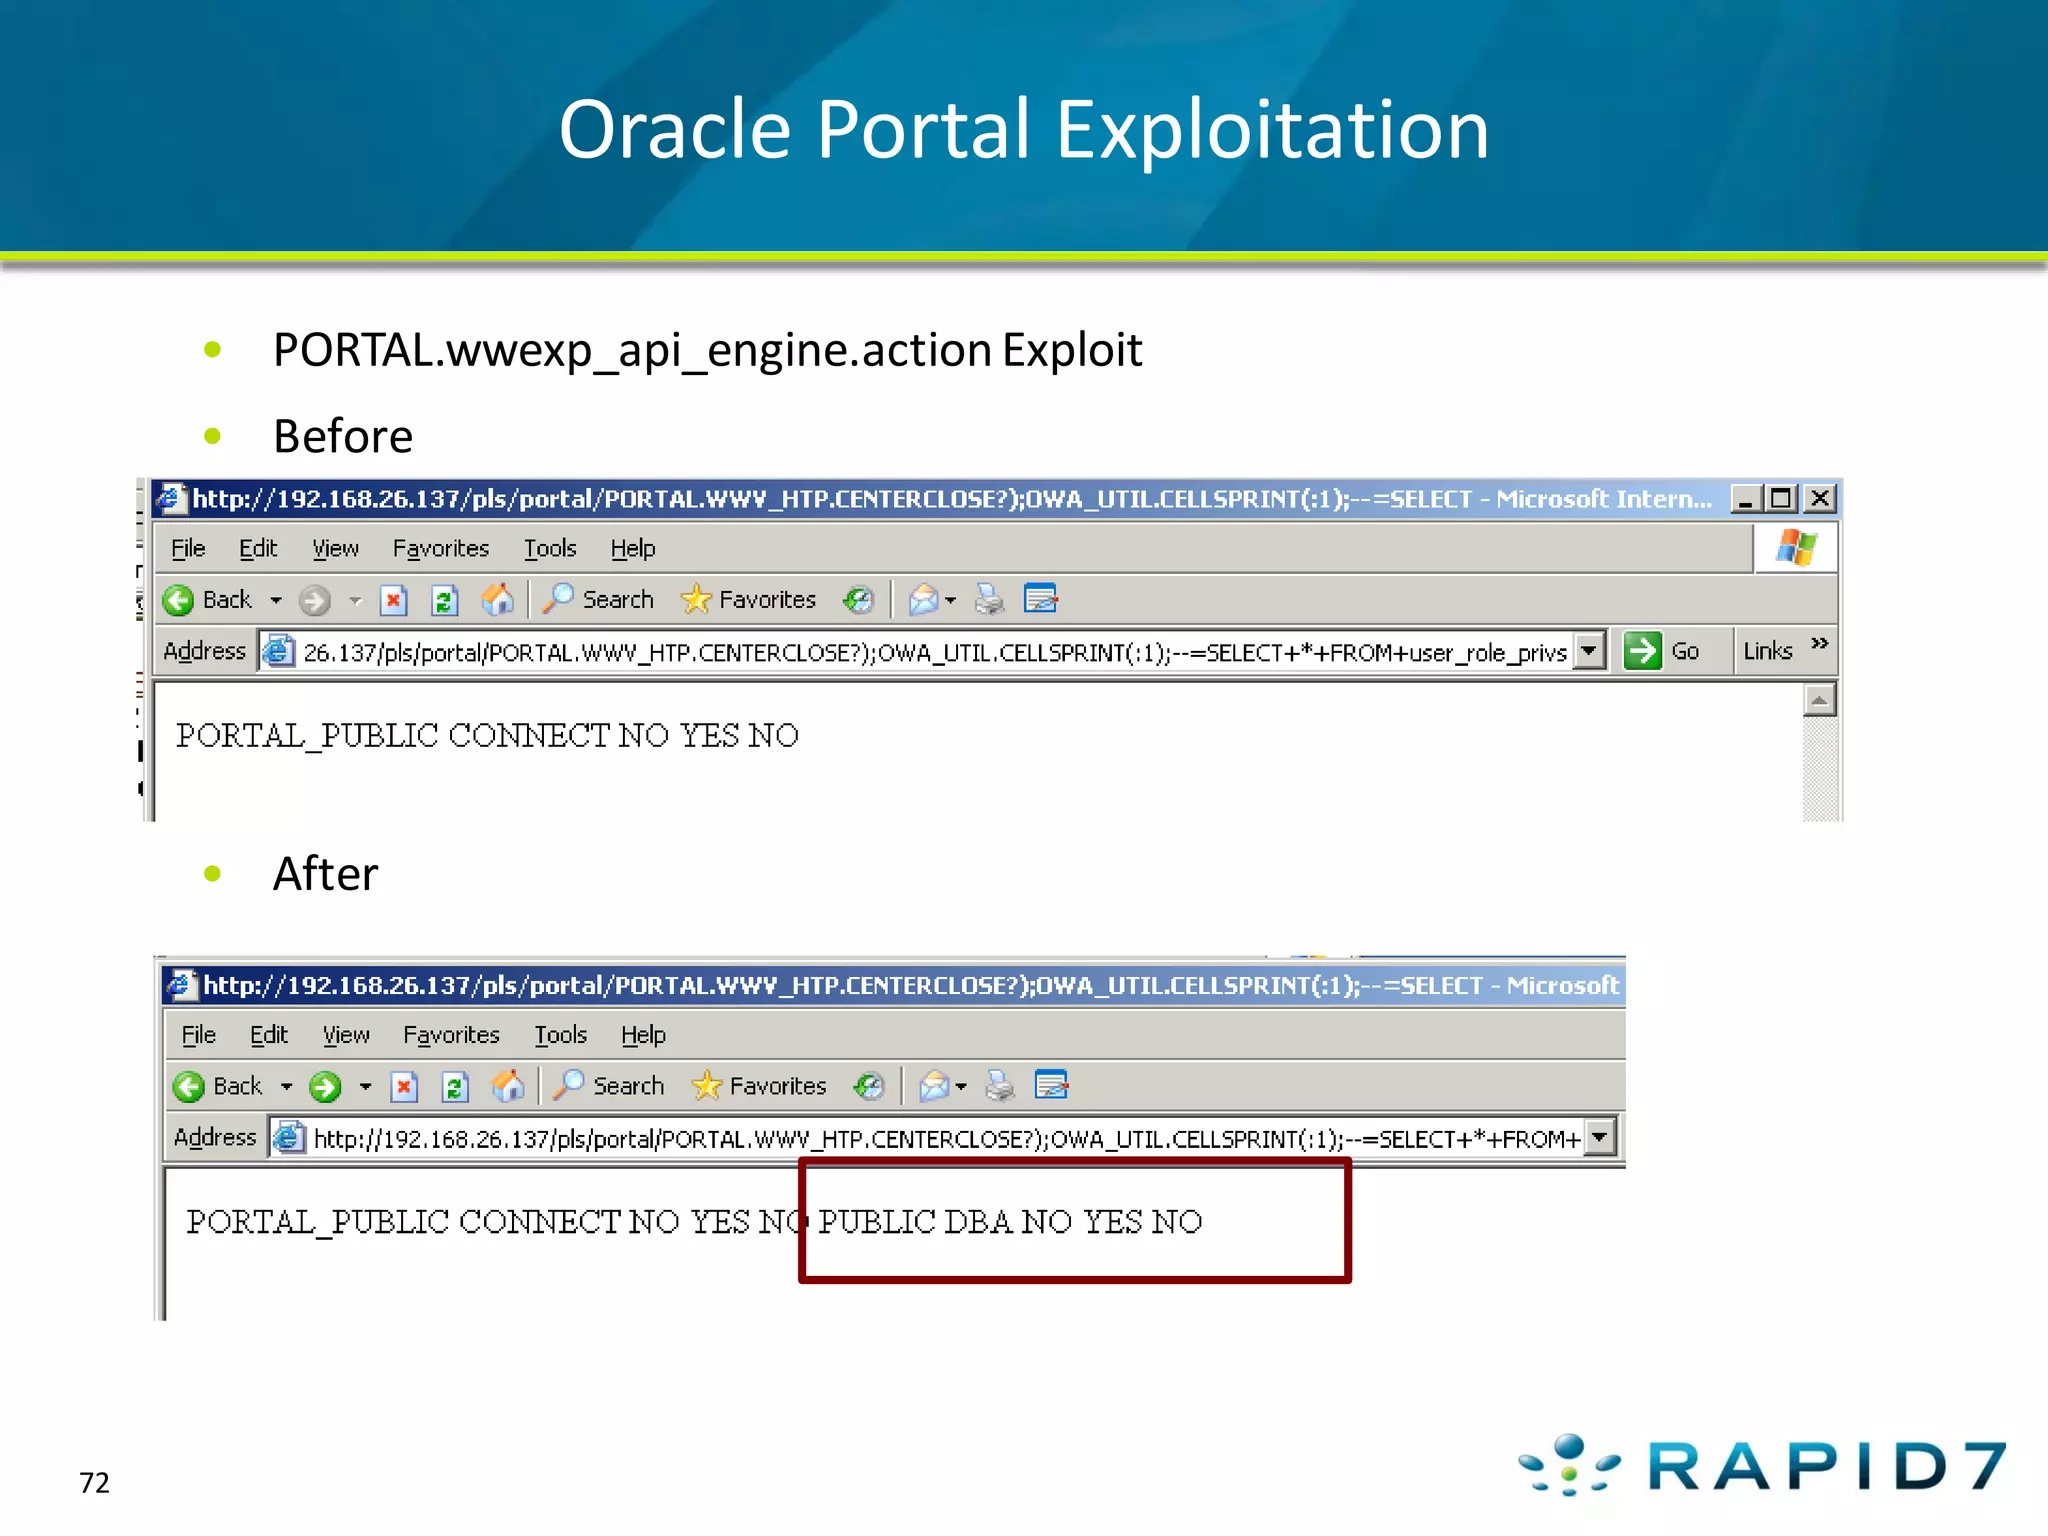Open Forward history dropdown in After browser

tap(366, 1087)
